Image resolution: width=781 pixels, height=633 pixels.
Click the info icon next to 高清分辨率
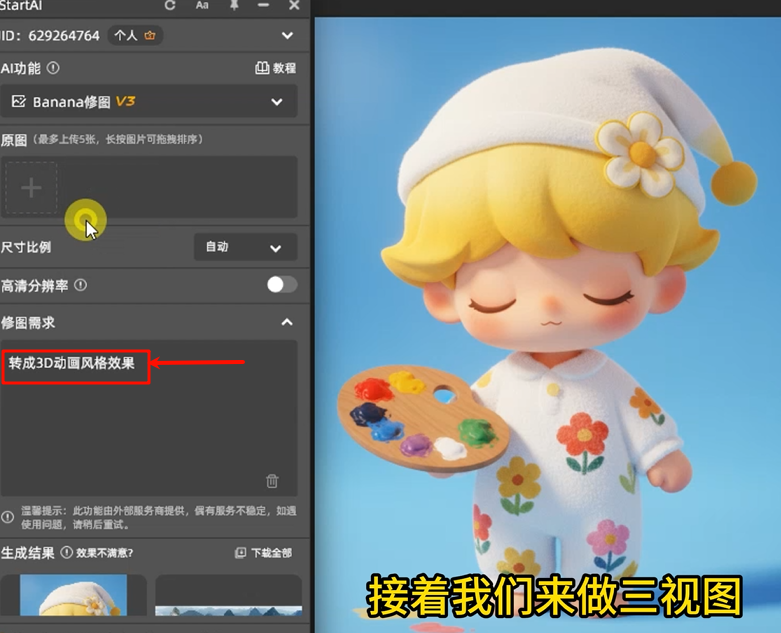point(80,285)
